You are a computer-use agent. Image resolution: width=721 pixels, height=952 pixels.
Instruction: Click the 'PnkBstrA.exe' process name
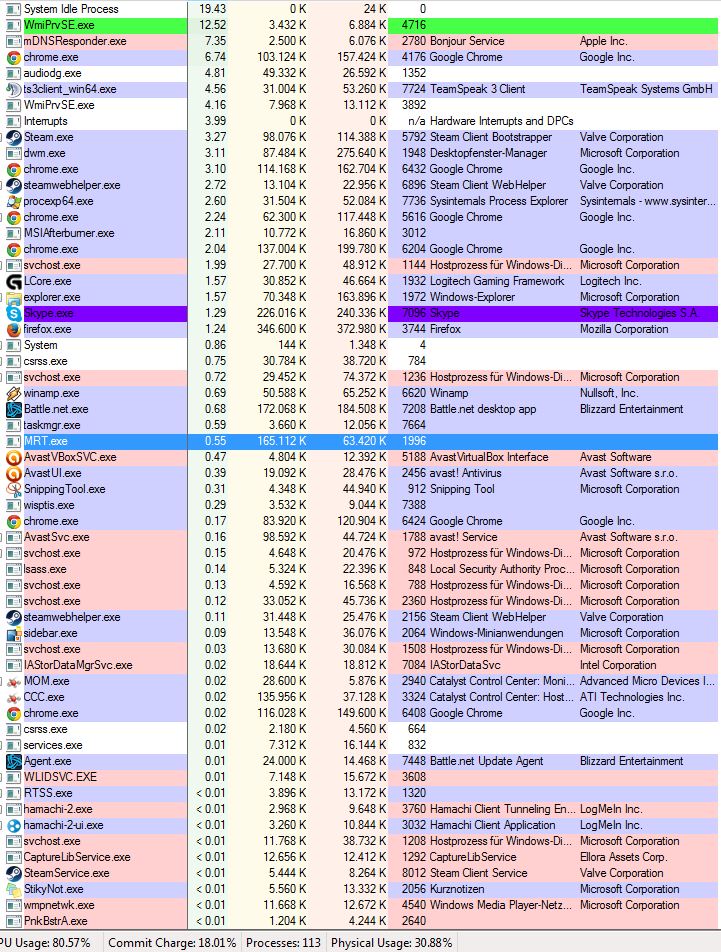click(x=55, y=921)
